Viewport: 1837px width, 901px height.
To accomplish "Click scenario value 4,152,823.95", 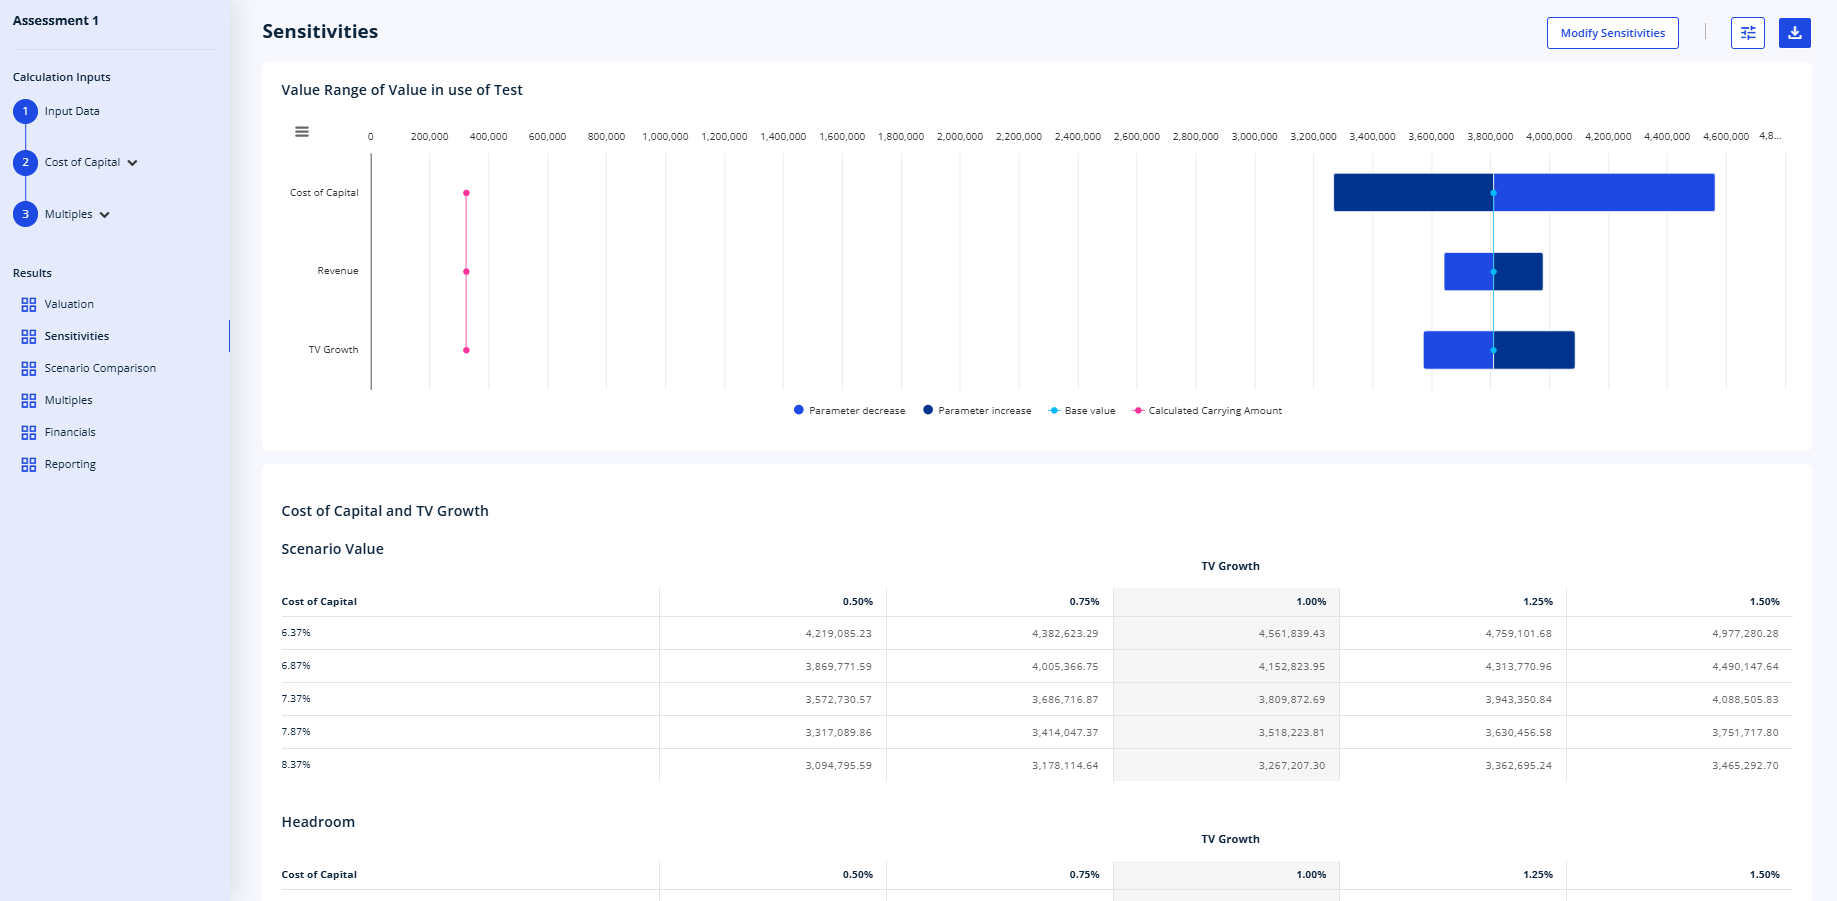I will (1292, 666).
